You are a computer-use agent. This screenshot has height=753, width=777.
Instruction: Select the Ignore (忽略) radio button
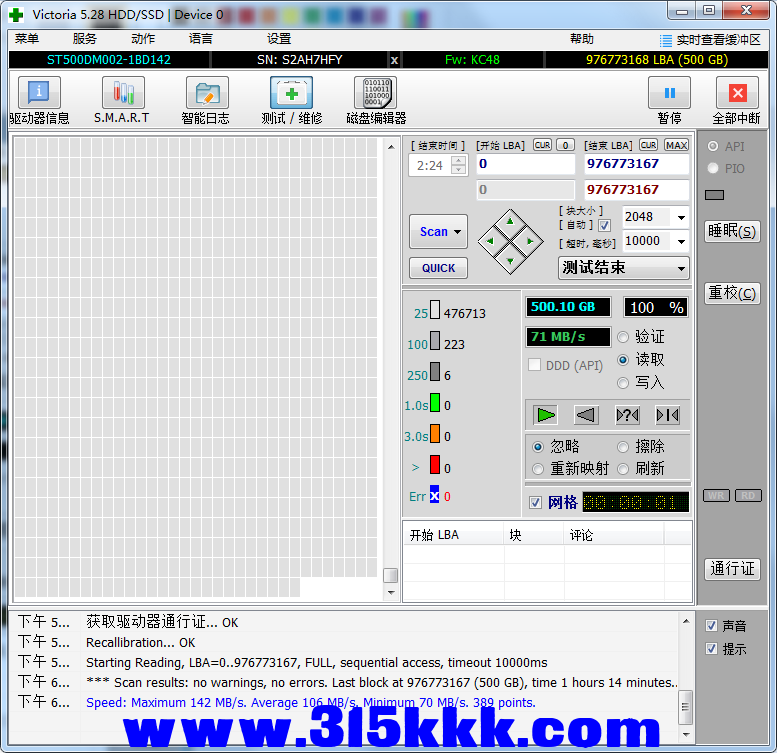pyautogui.click(x=538, y=447)
